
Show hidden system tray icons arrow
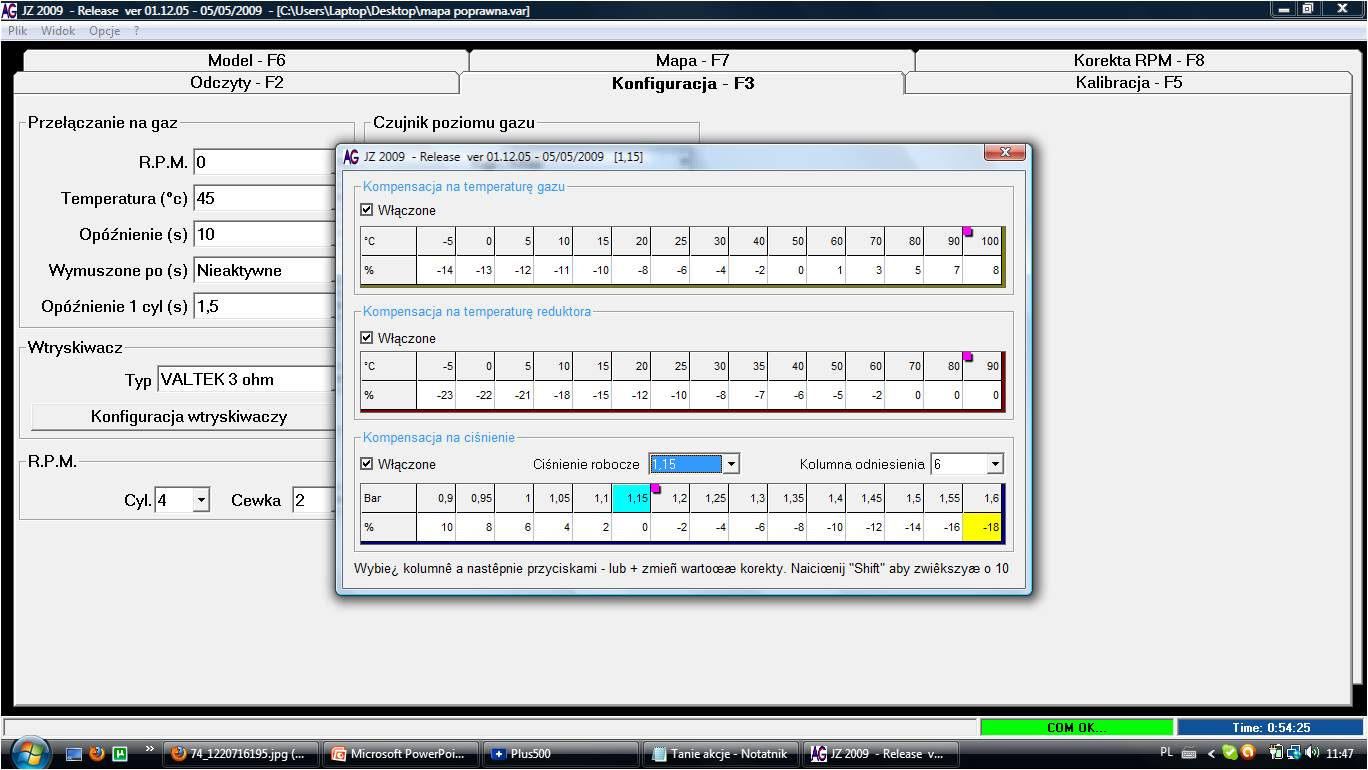(1211, 754)
